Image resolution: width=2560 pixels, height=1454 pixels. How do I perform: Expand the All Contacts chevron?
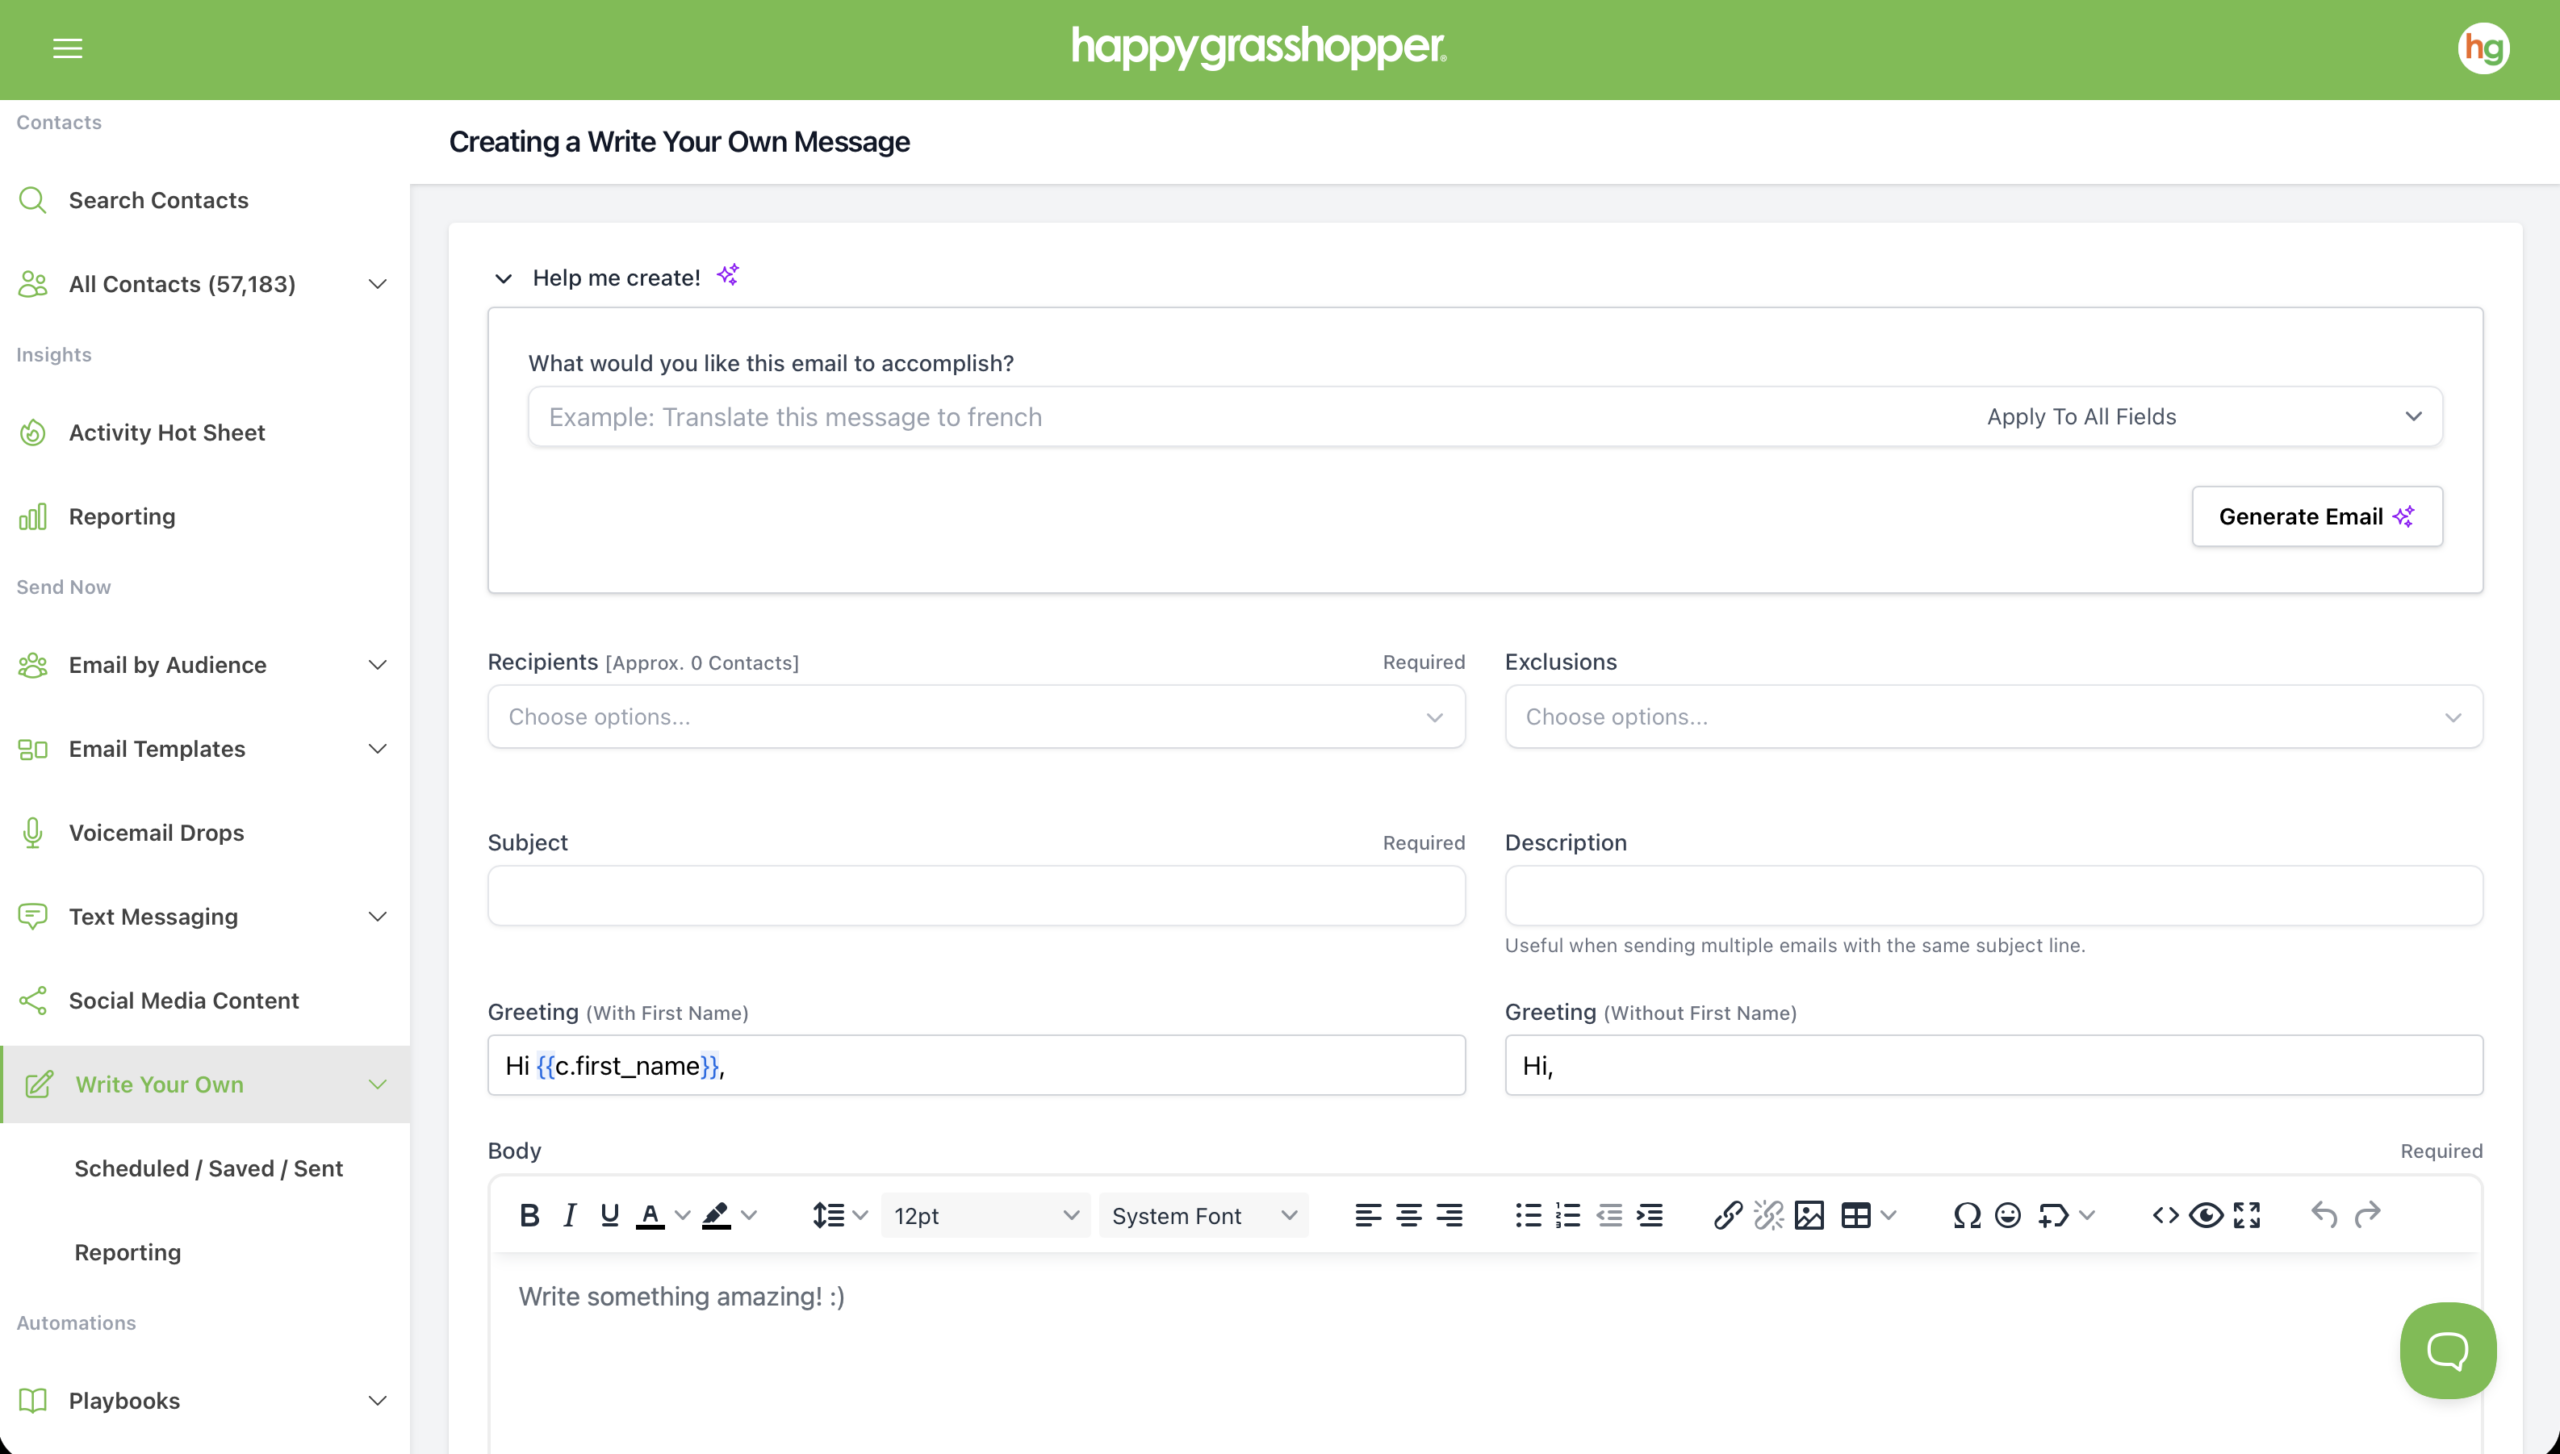coord(377,284)
